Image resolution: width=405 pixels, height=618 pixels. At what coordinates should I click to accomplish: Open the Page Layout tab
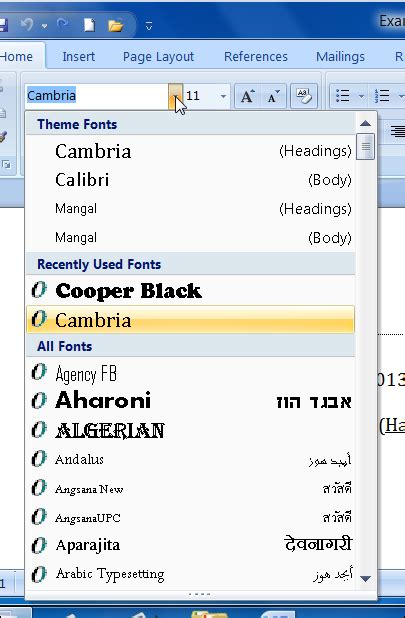tap(158, 57)
